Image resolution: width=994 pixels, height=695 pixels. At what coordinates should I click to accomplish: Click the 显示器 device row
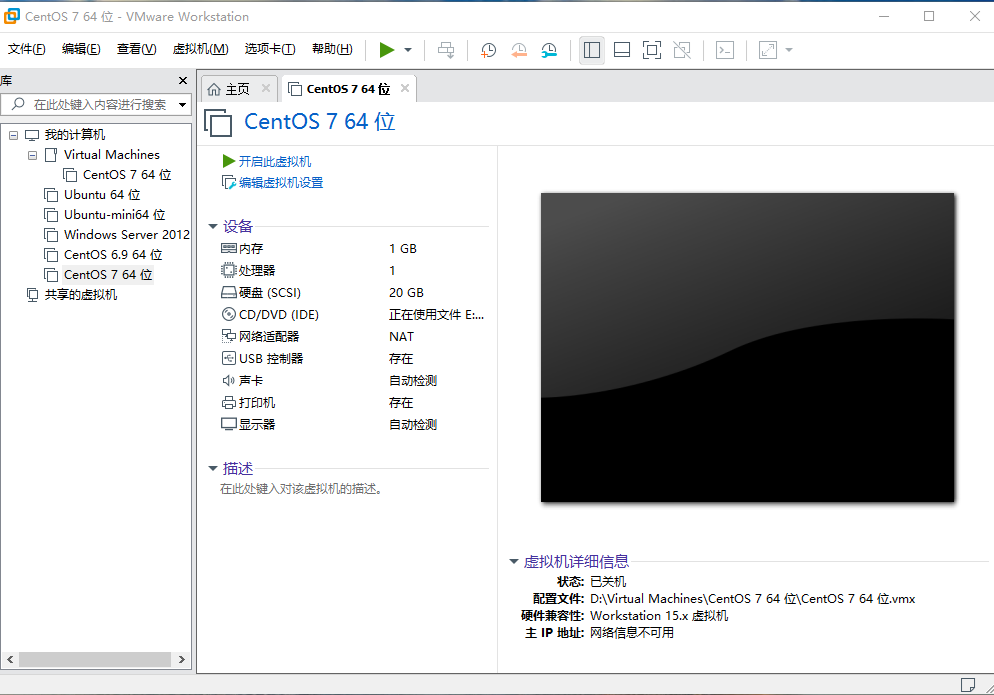tap(353, 425)
